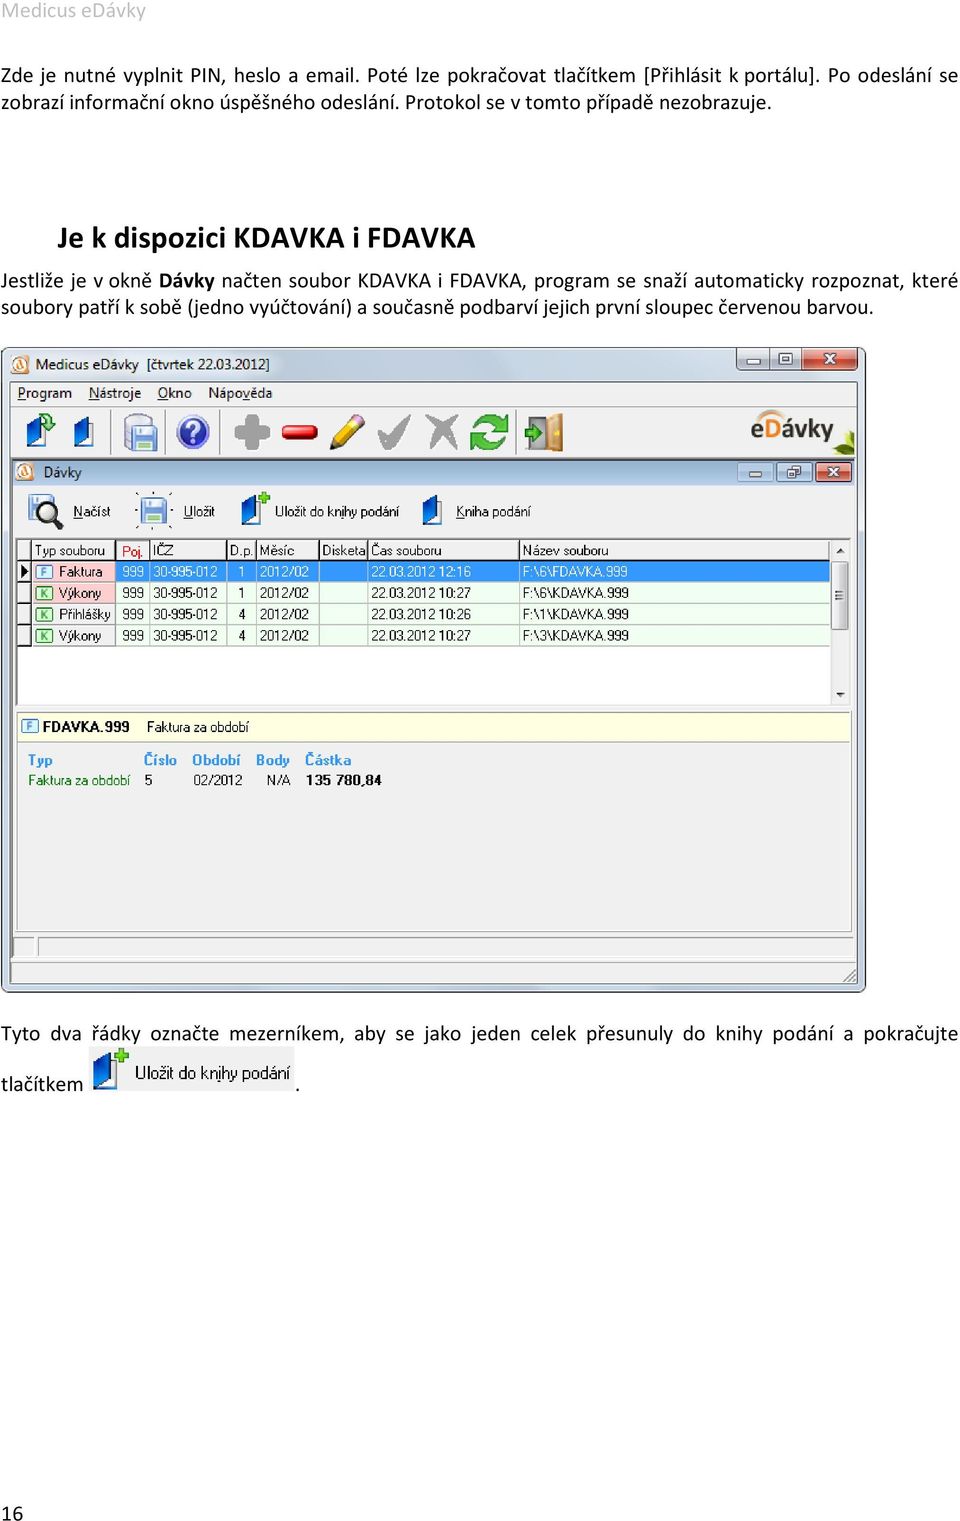
Task: Click the exit door icon in the toolbar
Action: pyautogui.click(x=544, y=432)
